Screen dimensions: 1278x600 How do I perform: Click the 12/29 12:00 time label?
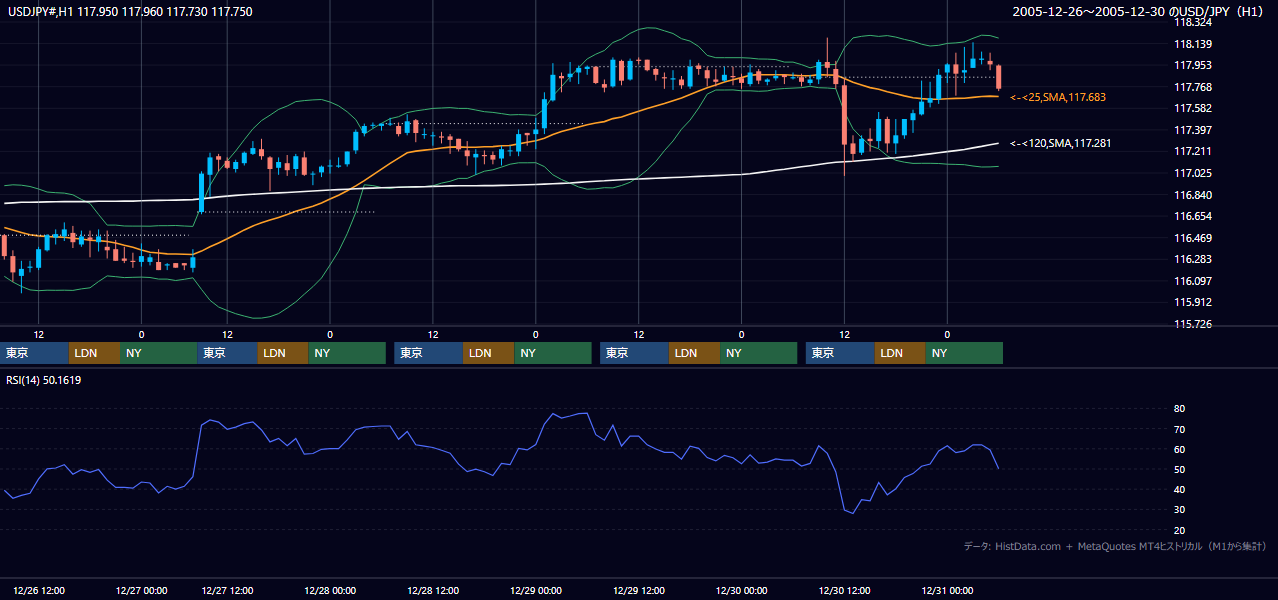tap(639, 590)
